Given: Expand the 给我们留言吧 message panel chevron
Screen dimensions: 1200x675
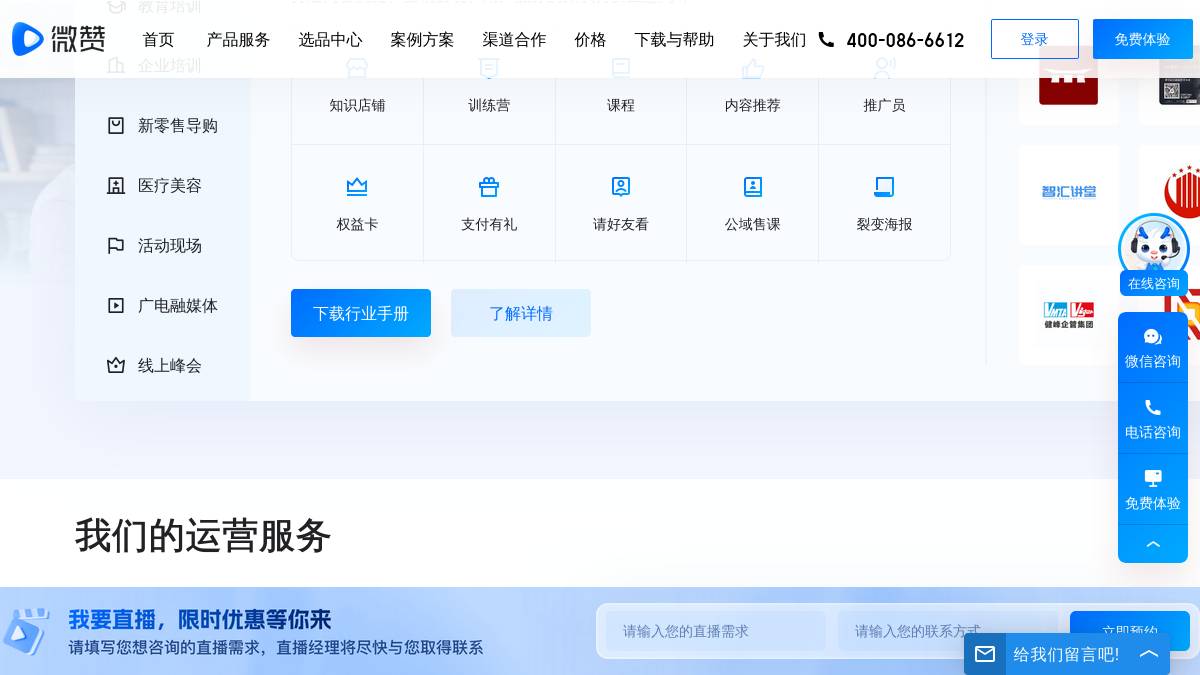Looking at the screenshot, I should click(x=1149, y=654).
